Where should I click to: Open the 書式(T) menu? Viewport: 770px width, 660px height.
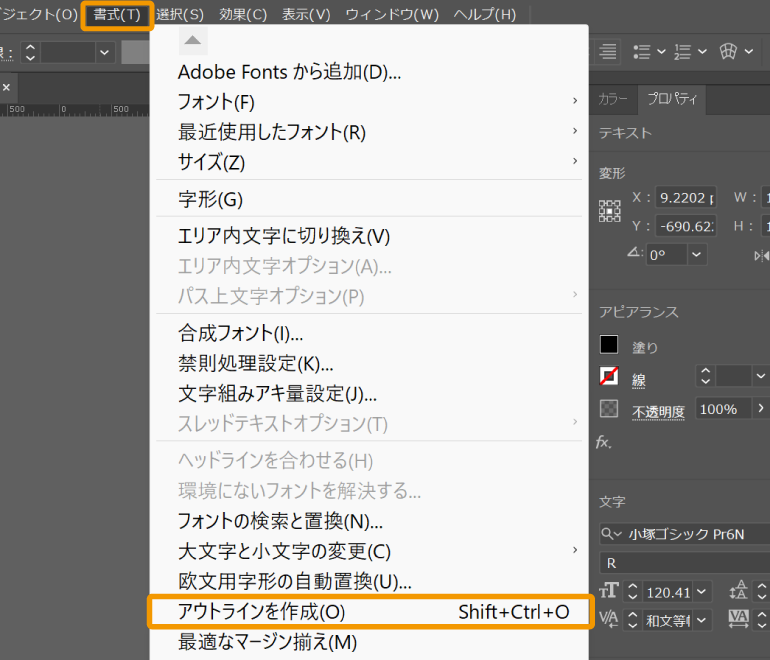(x=117, y=15)
